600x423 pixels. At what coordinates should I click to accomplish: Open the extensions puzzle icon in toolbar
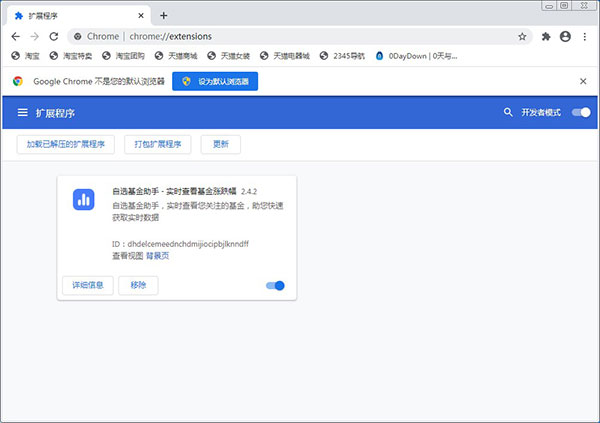tap(546, 36)
